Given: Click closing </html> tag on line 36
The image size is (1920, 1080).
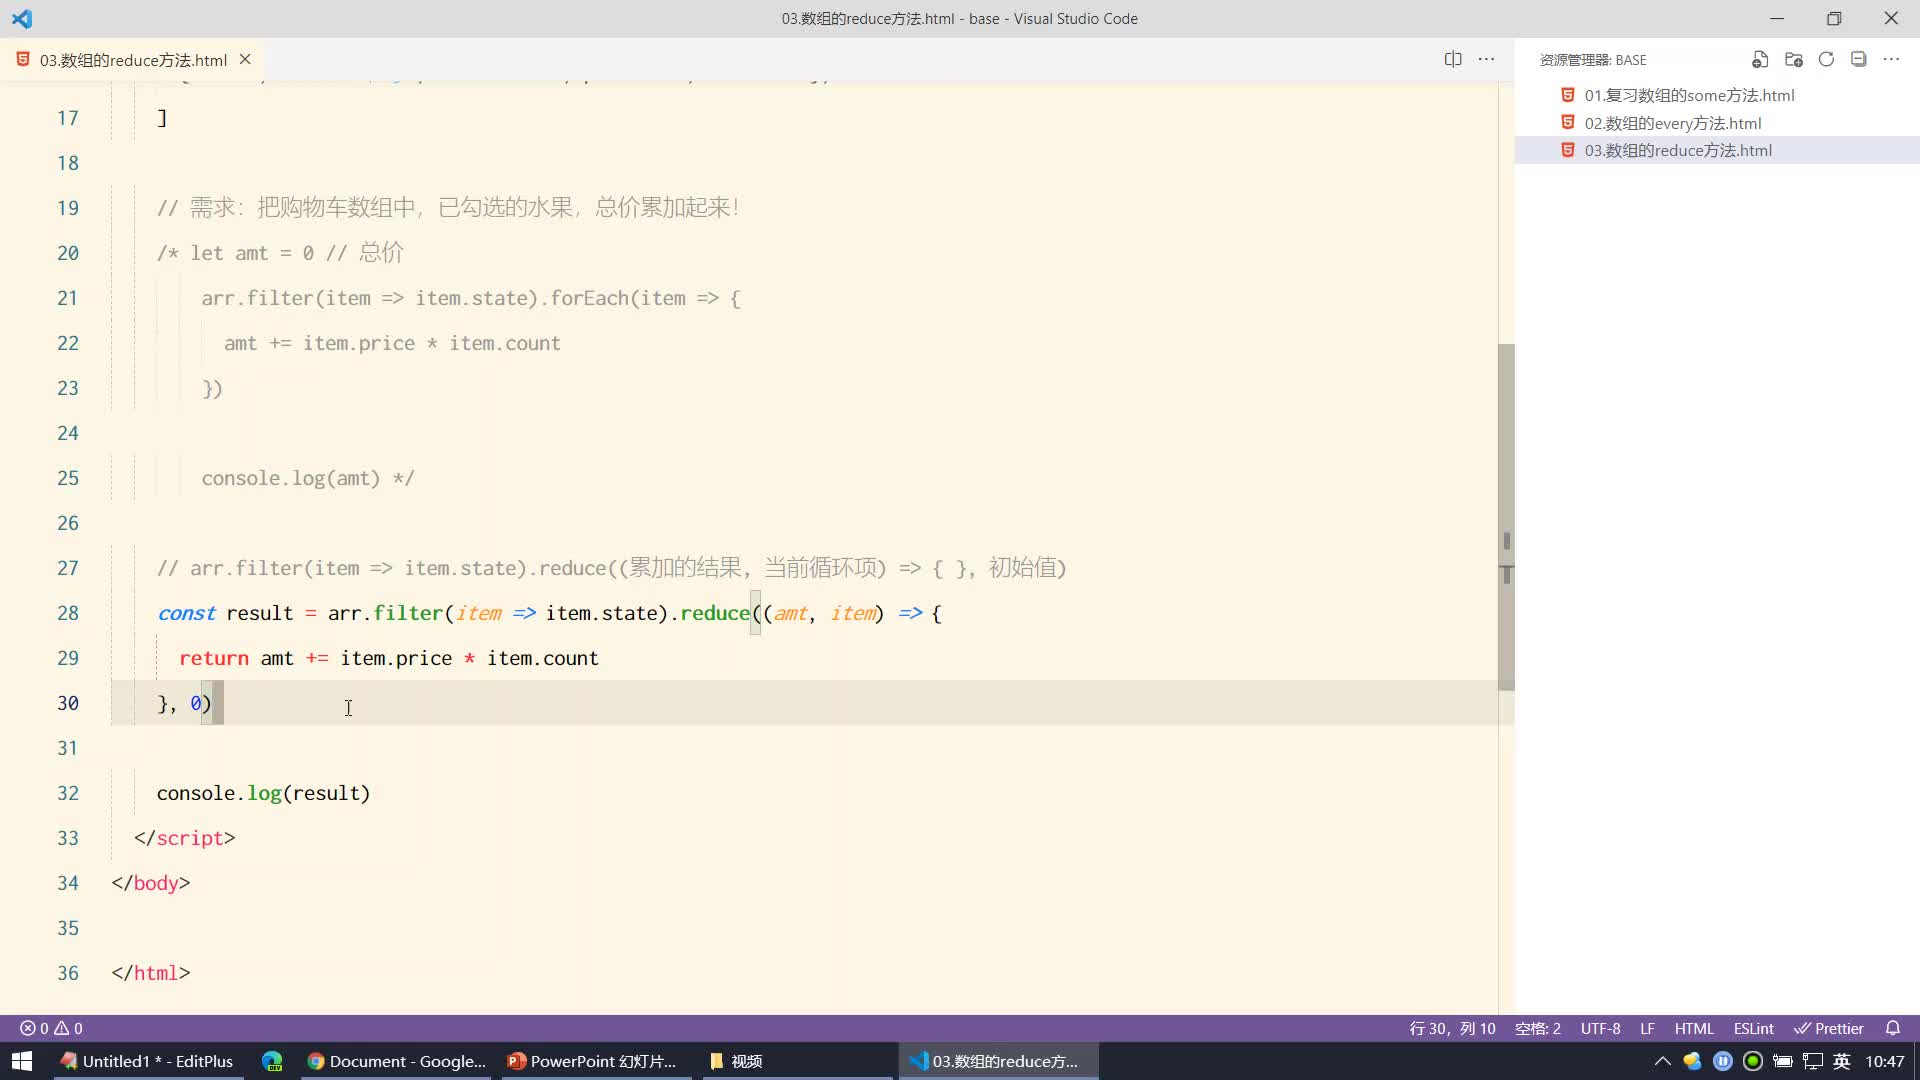Looking at the screenshot, I should [151, 973].
